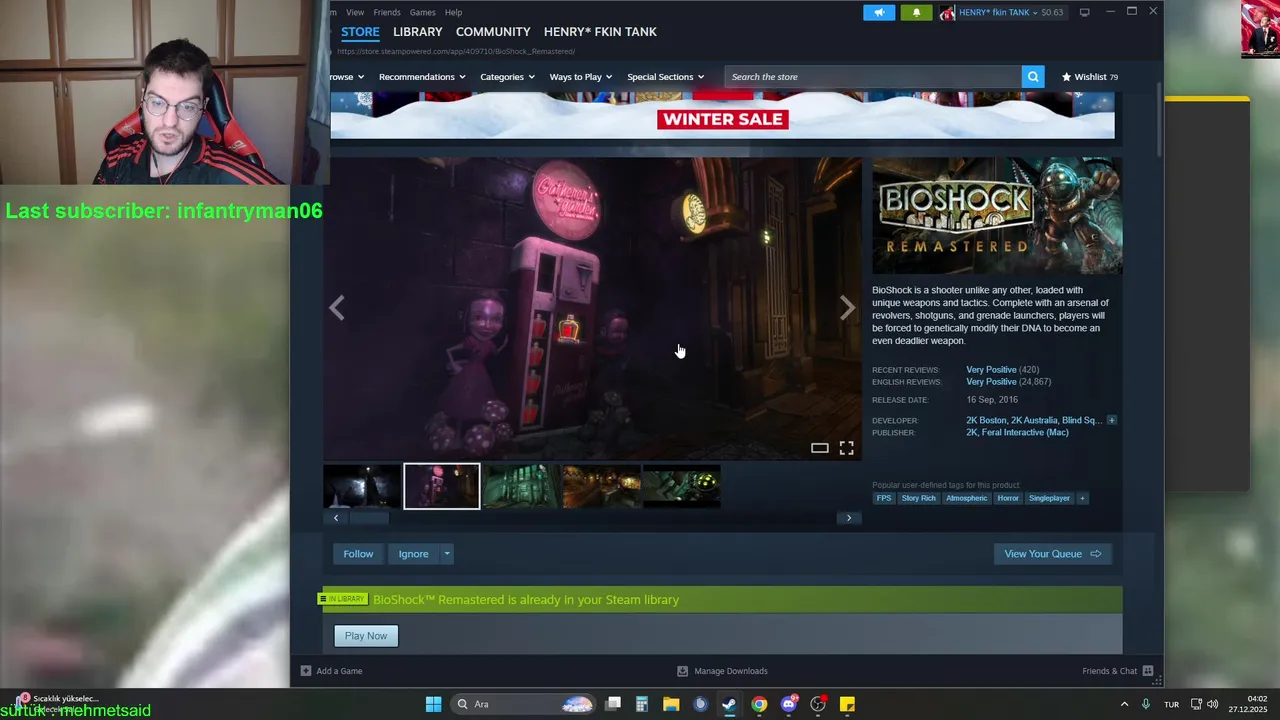Expand the Recommendations dropdown

coord(422,77)
